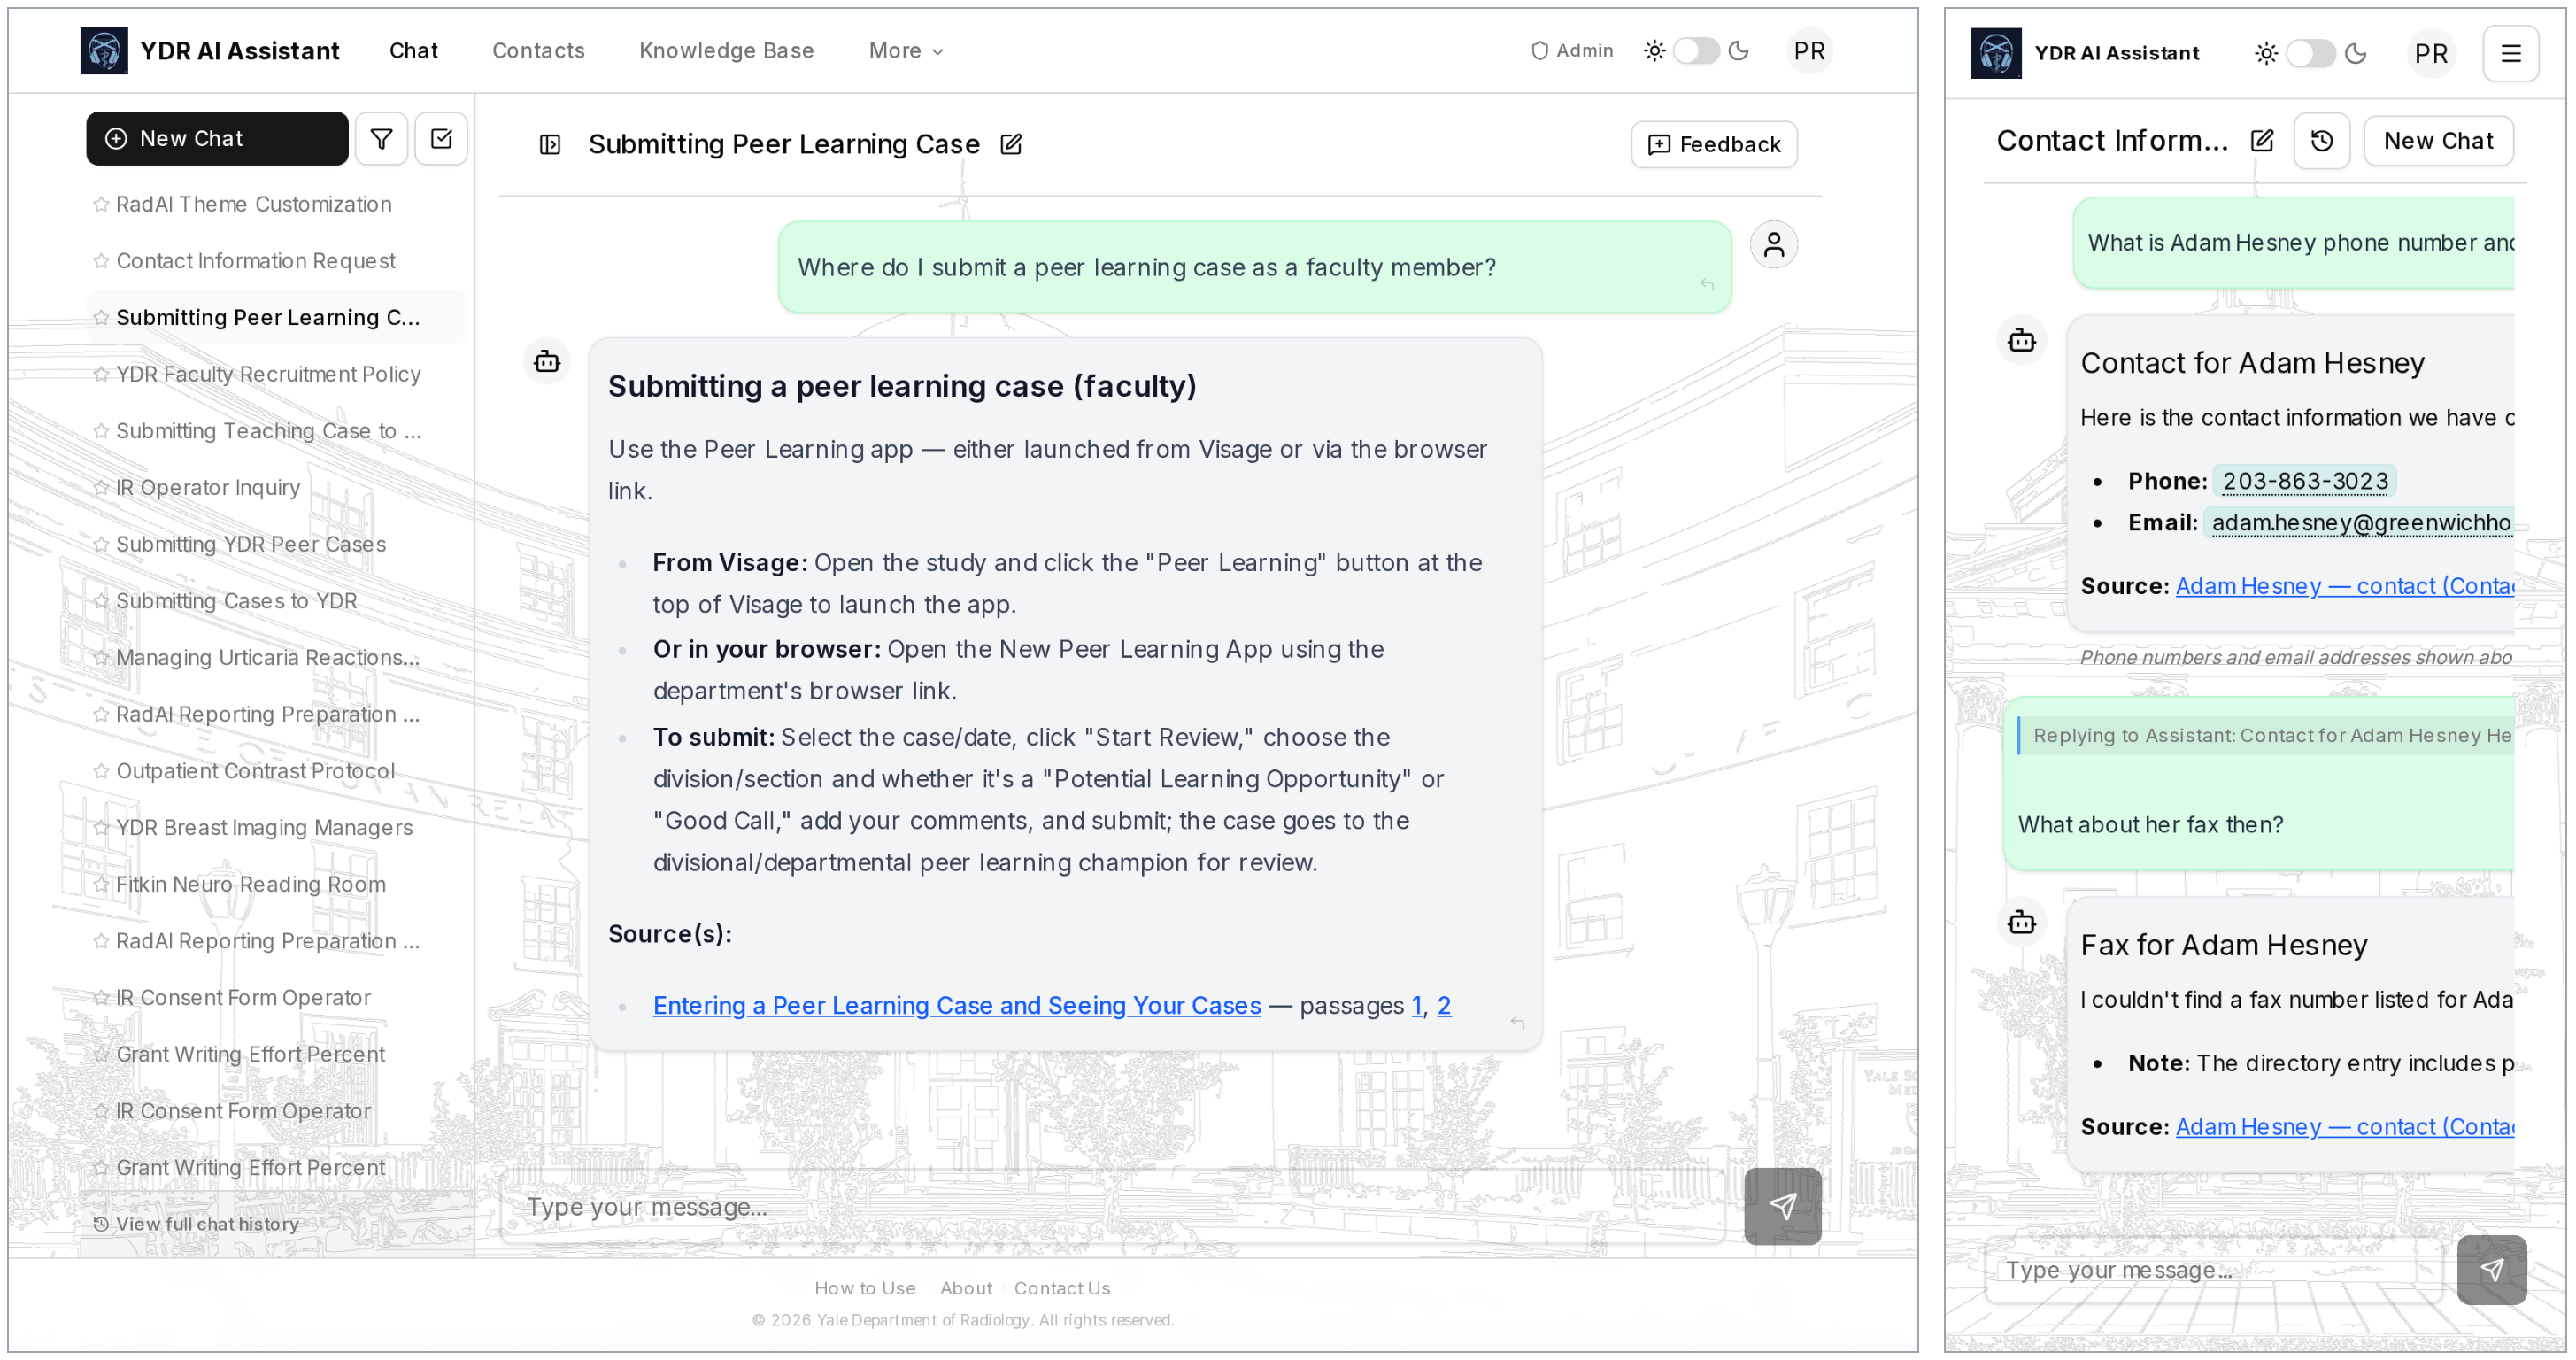Screen dimensions: 2576x1360
Task: Toggle dark mode switch in main header
Action: point(1696,51)
